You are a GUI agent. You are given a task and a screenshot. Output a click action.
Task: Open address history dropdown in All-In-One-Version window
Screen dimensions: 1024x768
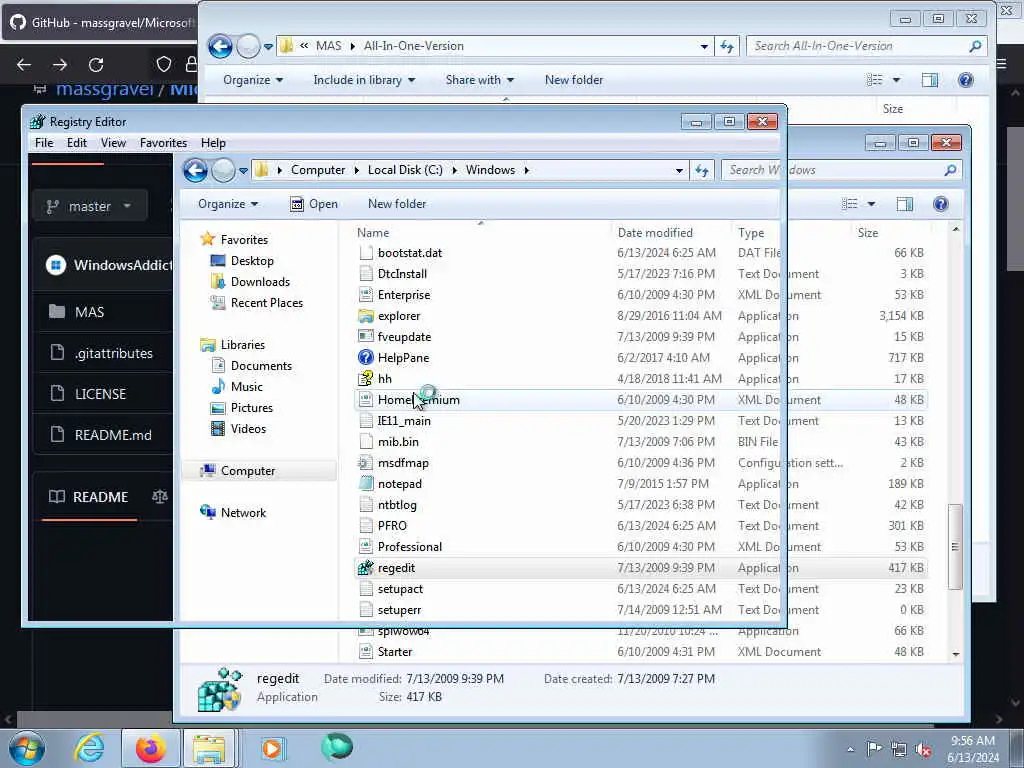tap(704, 46)
